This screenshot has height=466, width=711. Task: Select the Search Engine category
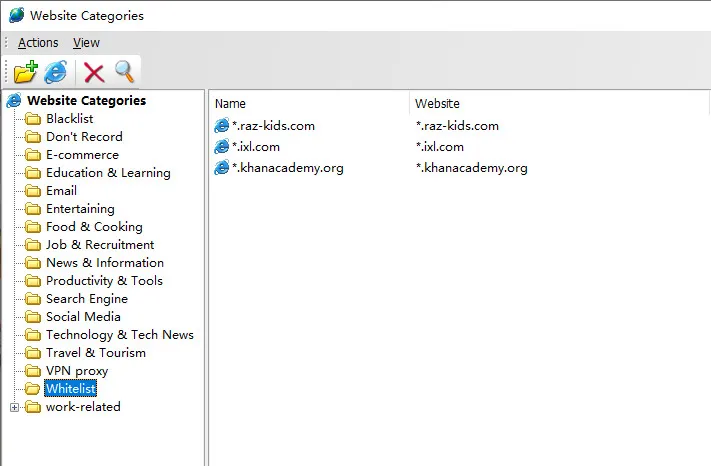pos(87,299)
